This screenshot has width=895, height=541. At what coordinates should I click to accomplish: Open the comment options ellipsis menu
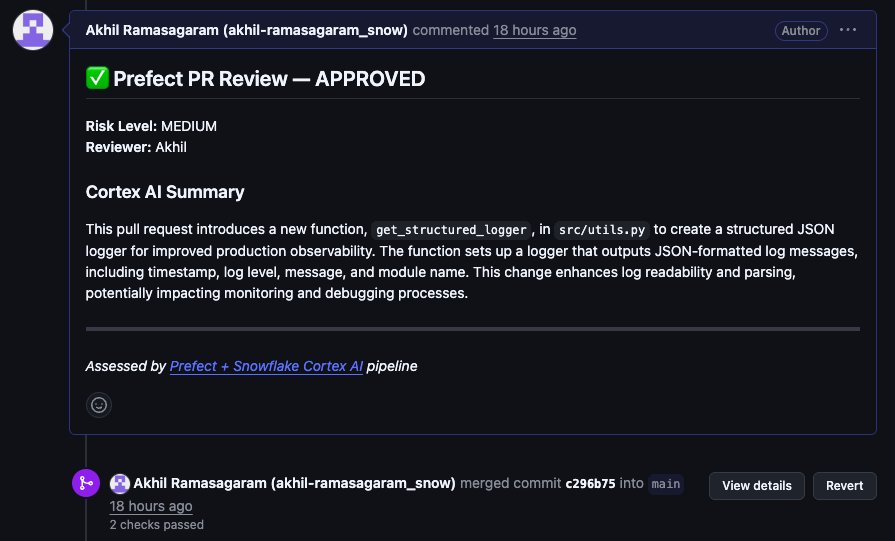click(x=848, y=30)
